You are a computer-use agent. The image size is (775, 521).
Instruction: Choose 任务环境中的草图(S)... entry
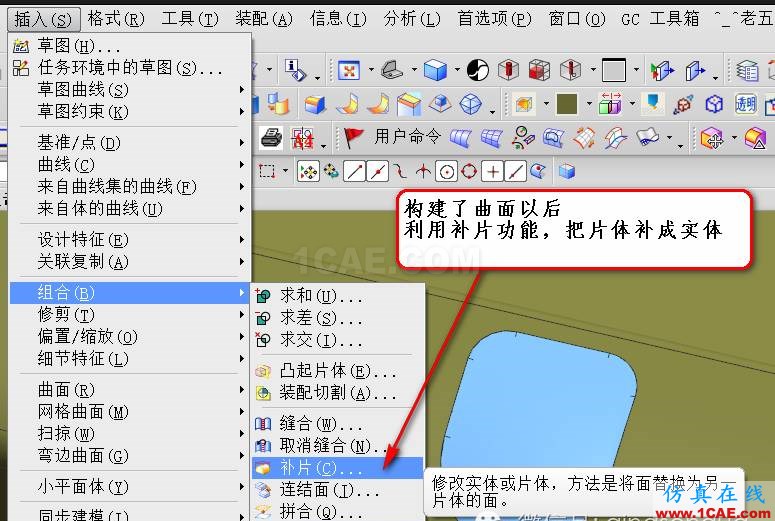[x=130, y=68]
